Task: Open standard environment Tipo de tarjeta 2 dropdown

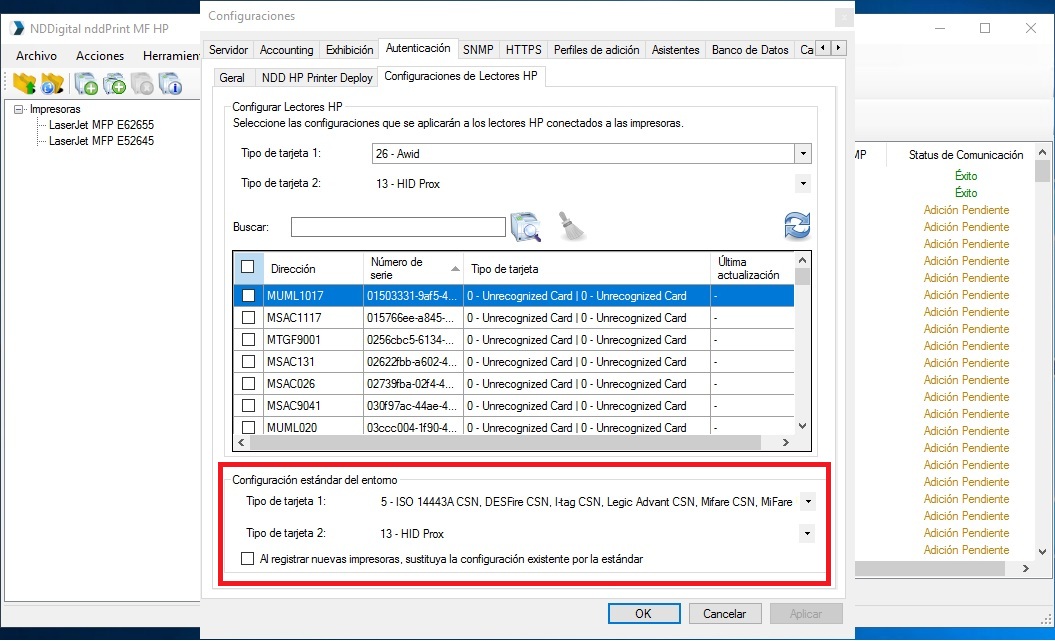Action: pos(807,533)
